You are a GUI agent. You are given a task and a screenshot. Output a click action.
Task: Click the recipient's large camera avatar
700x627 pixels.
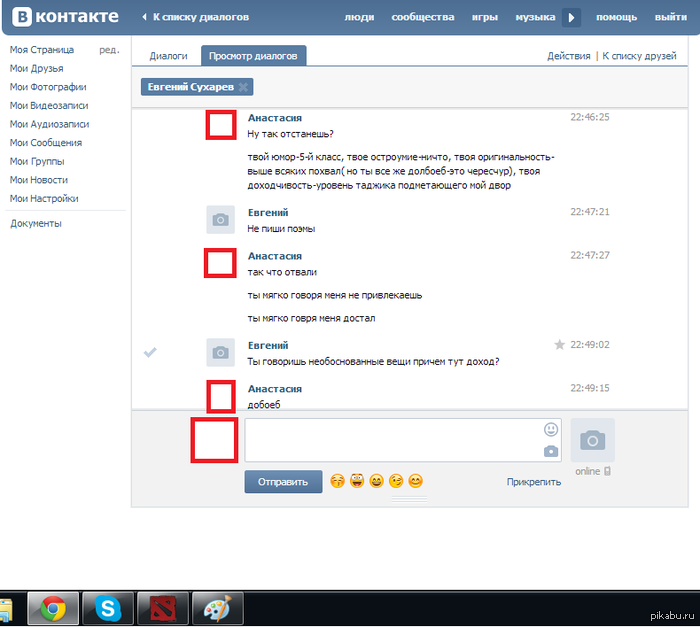click(x=593, y=440)
